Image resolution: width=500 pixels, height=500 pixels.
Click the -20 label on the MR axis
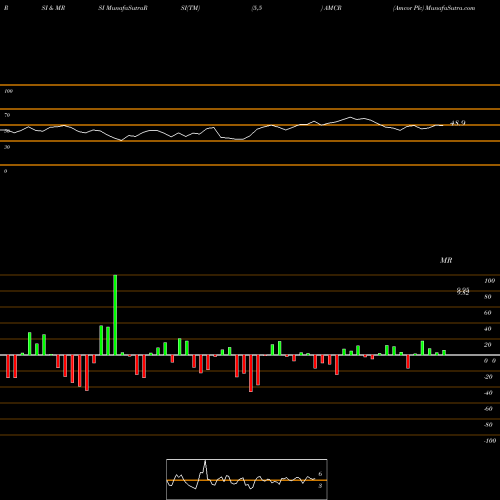pos(488,377)
